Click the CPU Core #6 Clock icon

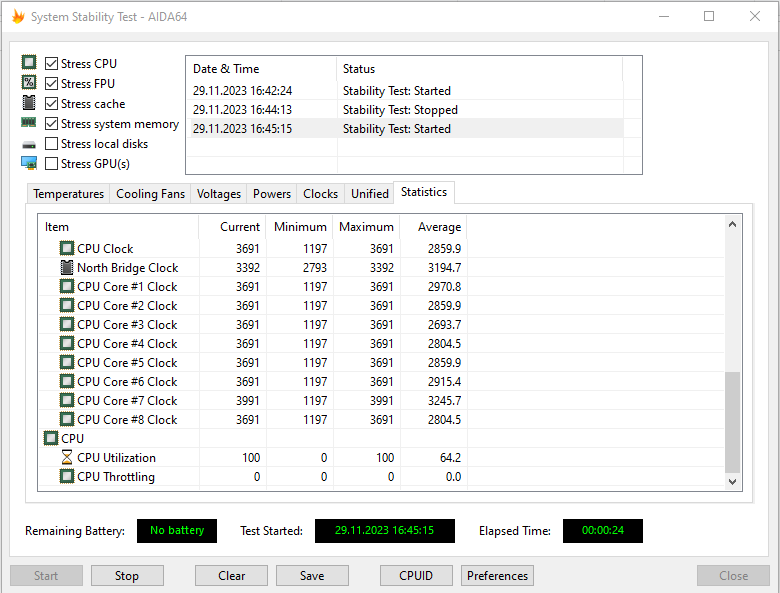point(67,381)
